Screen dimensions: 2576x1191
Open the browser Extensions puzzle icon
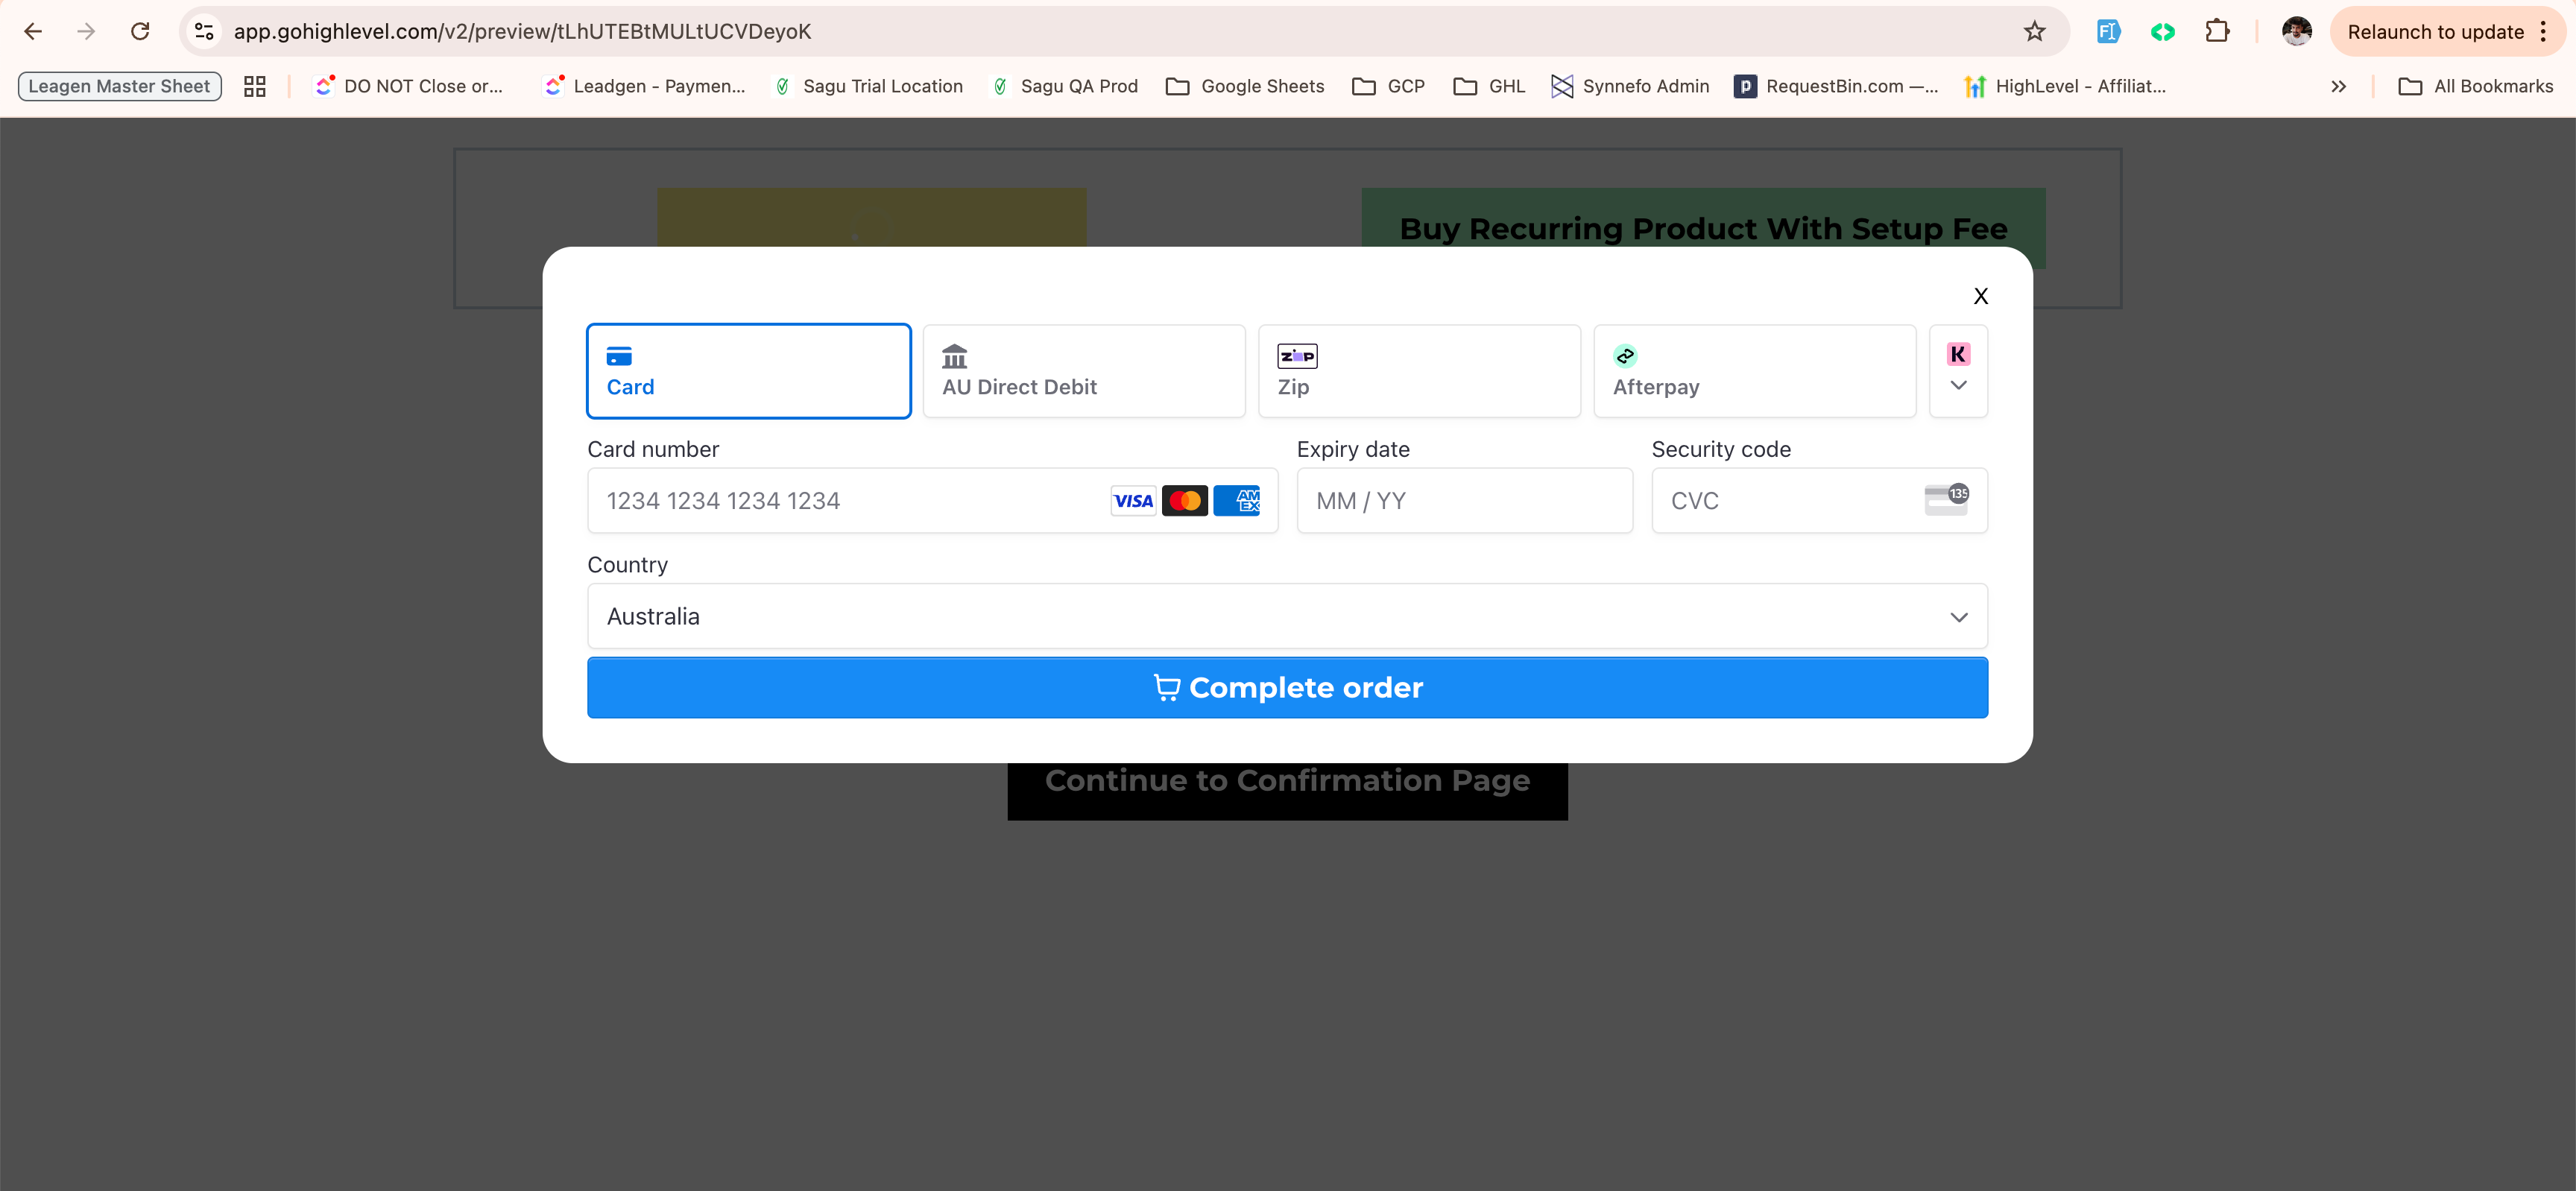[x=2217, y=31]
